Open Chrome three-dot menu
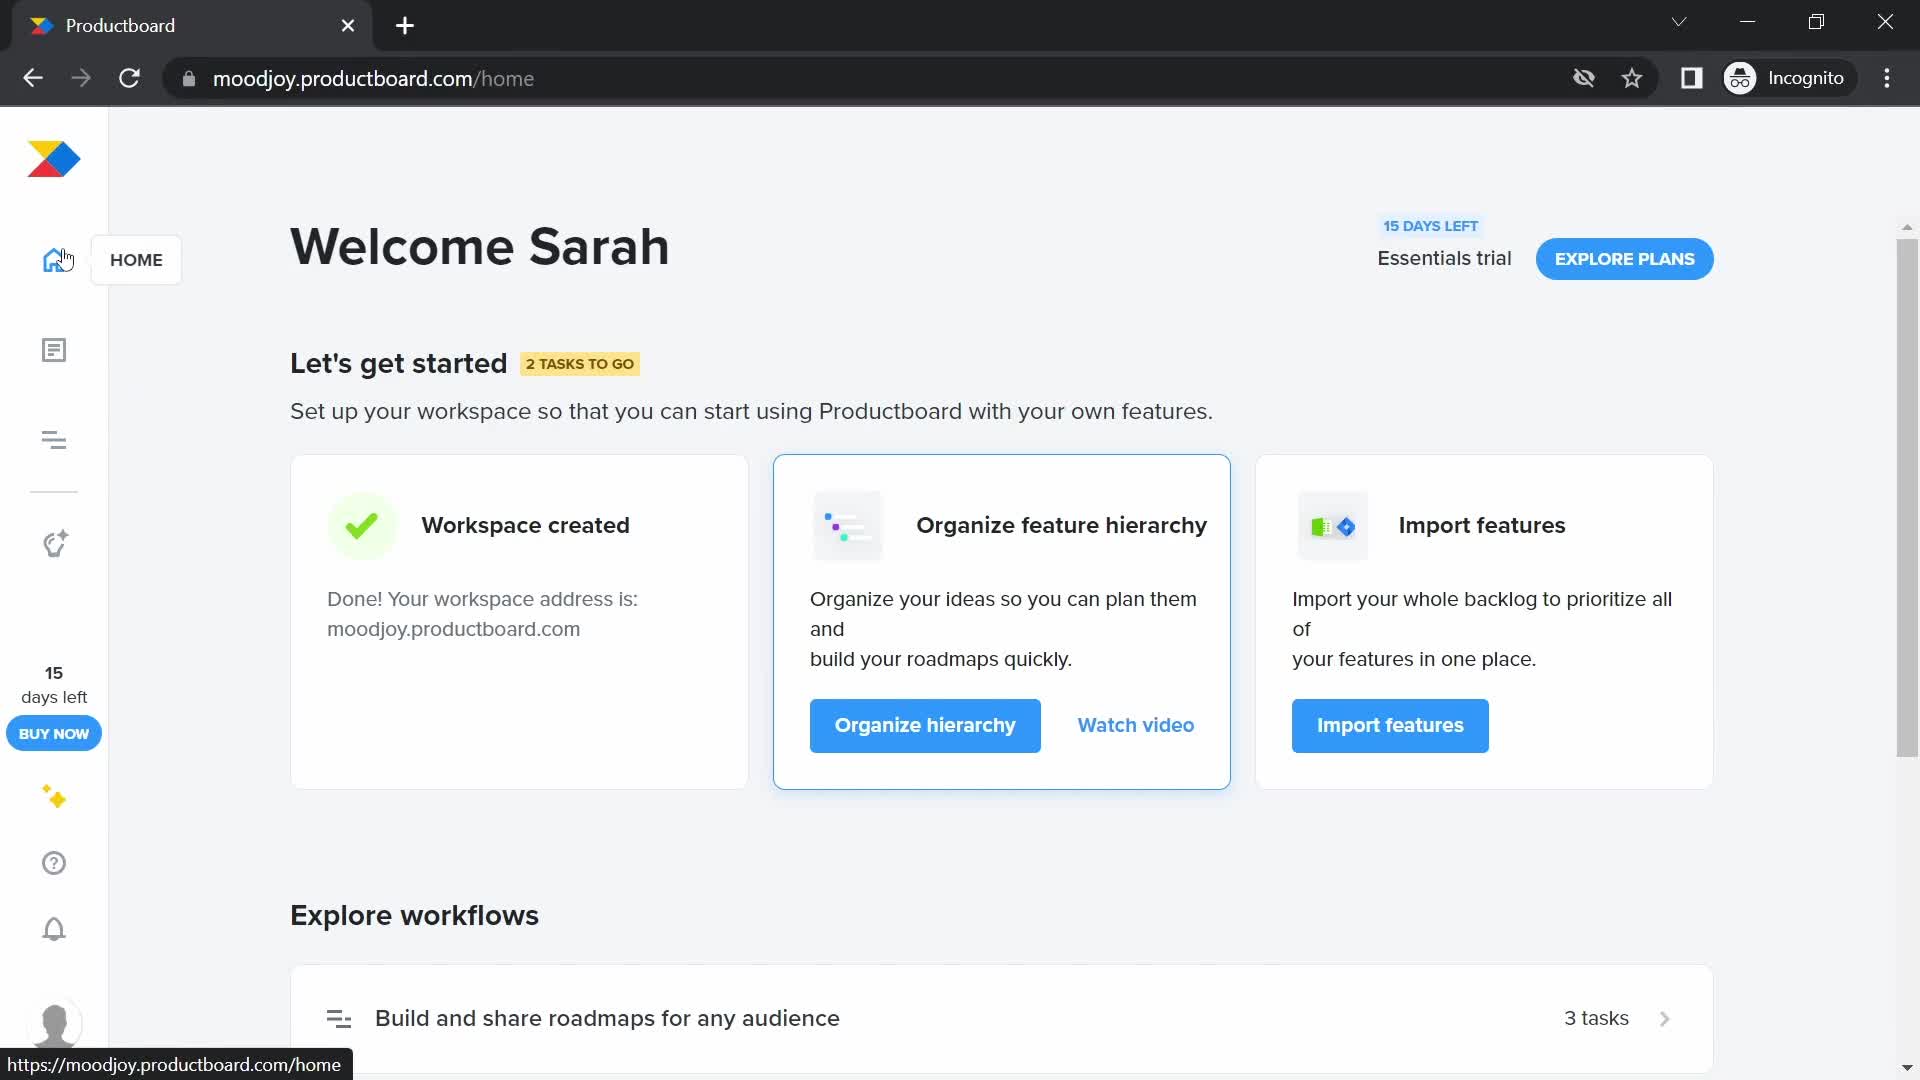This screenshot has width=1920, height=1080. point(1887,78)
